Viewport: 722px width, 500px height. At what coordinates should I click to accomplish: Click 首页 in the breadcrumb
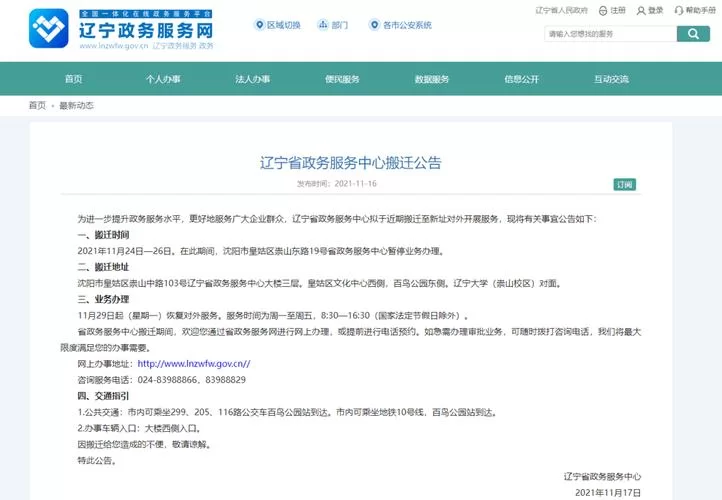pos(37,105)
